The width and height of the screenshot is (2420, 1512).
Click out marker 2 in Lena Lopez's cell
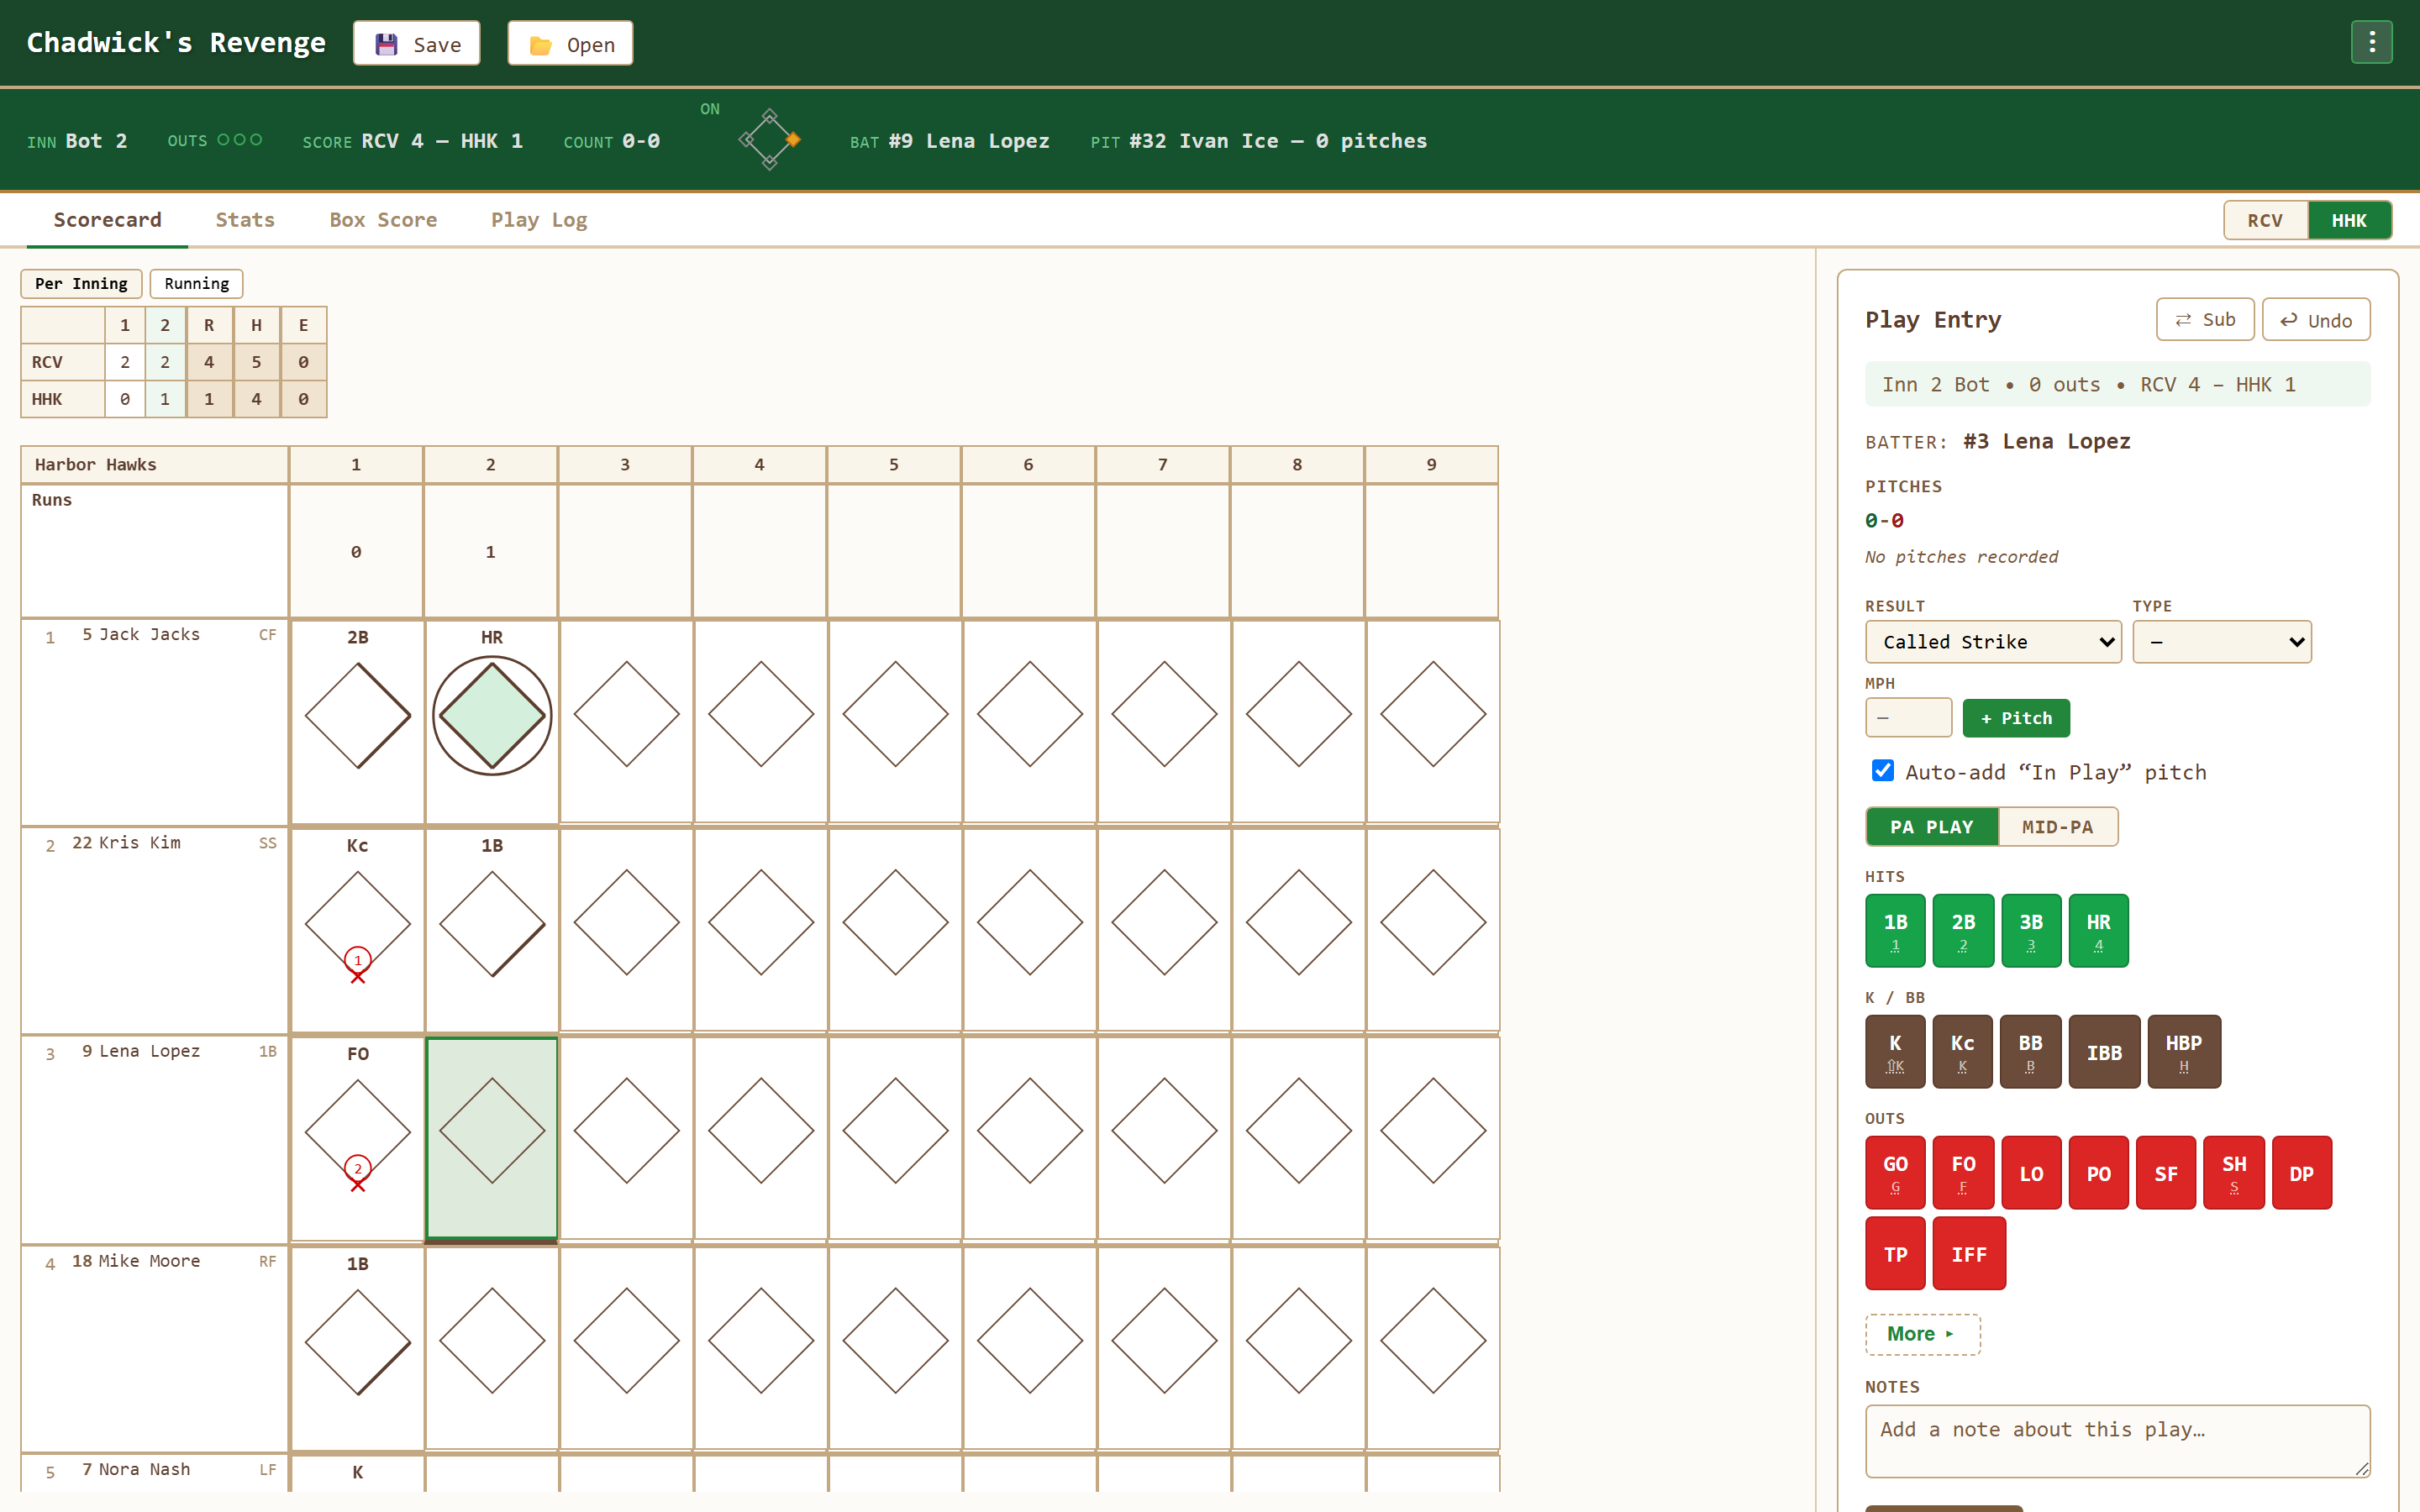357,1168
